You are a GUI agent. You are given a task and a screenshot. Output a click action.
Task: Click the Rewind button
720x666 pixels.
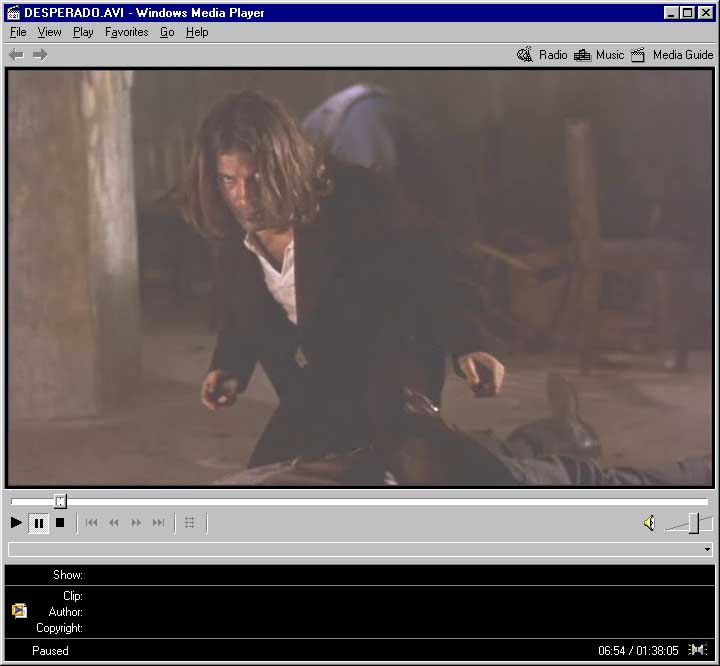[114, 522]
